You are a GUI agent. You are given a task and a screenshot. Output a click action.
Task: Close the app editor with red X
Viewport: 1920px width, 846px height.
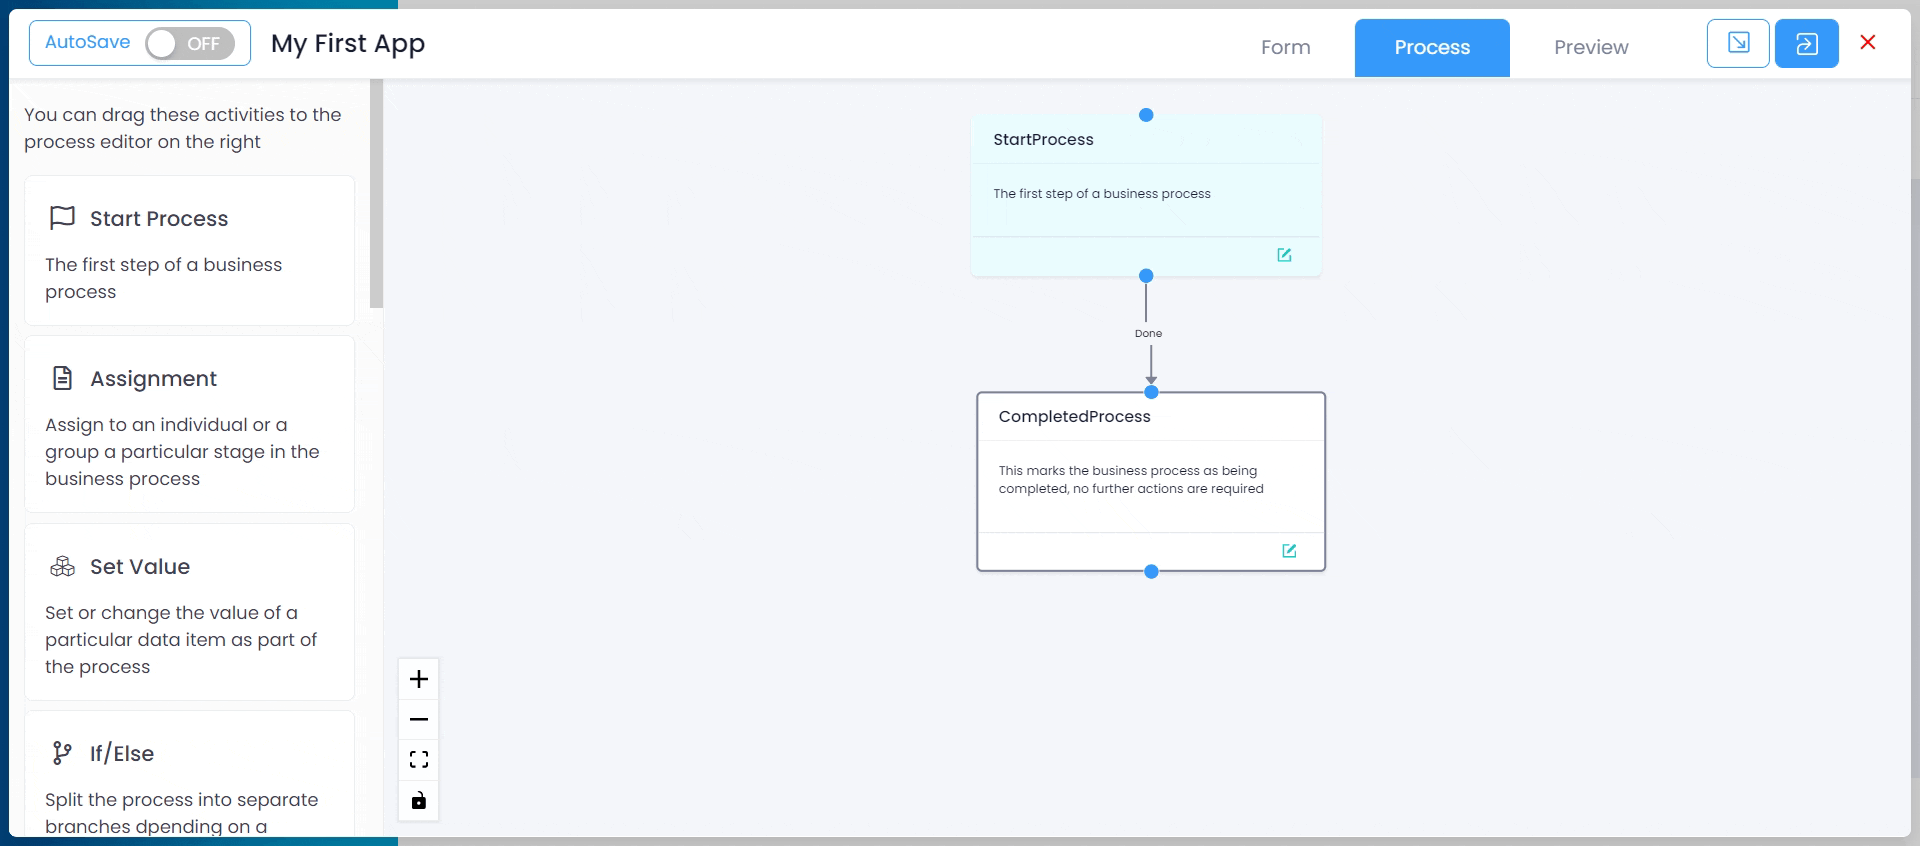coord(1867,42)
